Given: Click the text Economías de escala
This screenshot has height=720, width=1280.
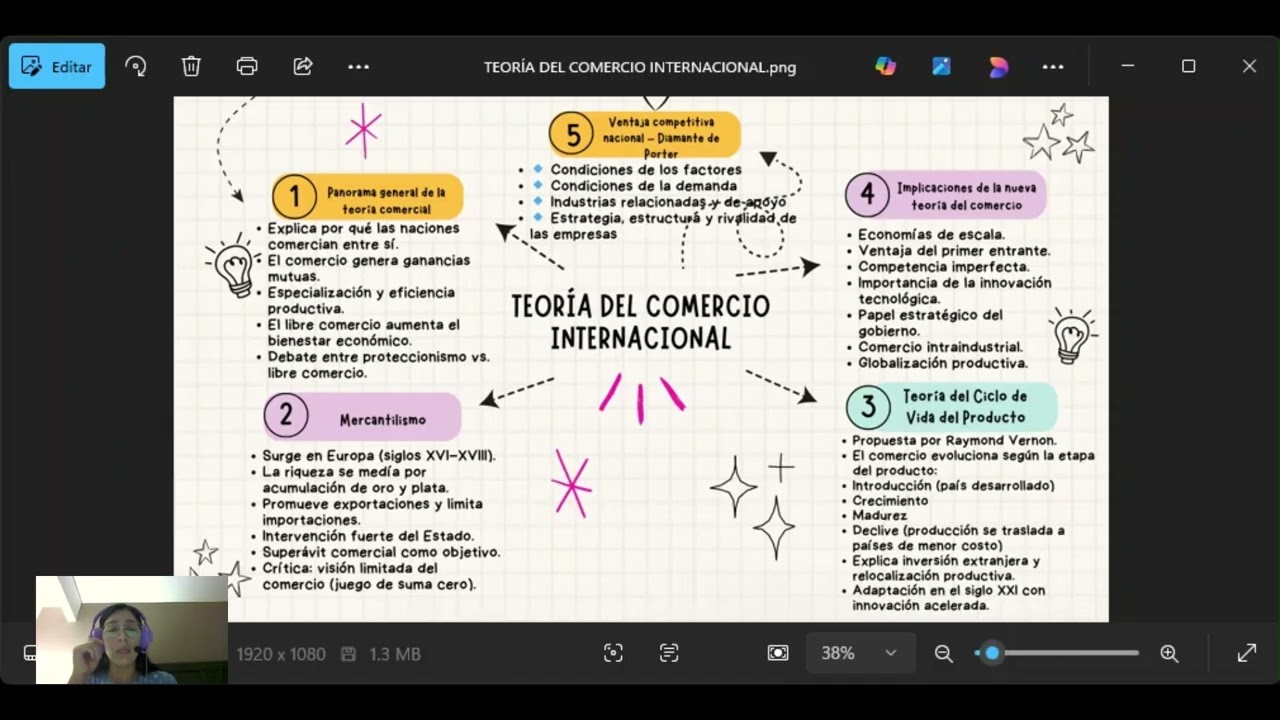Looking at the screenshot, I should click(x=932, y=235).
